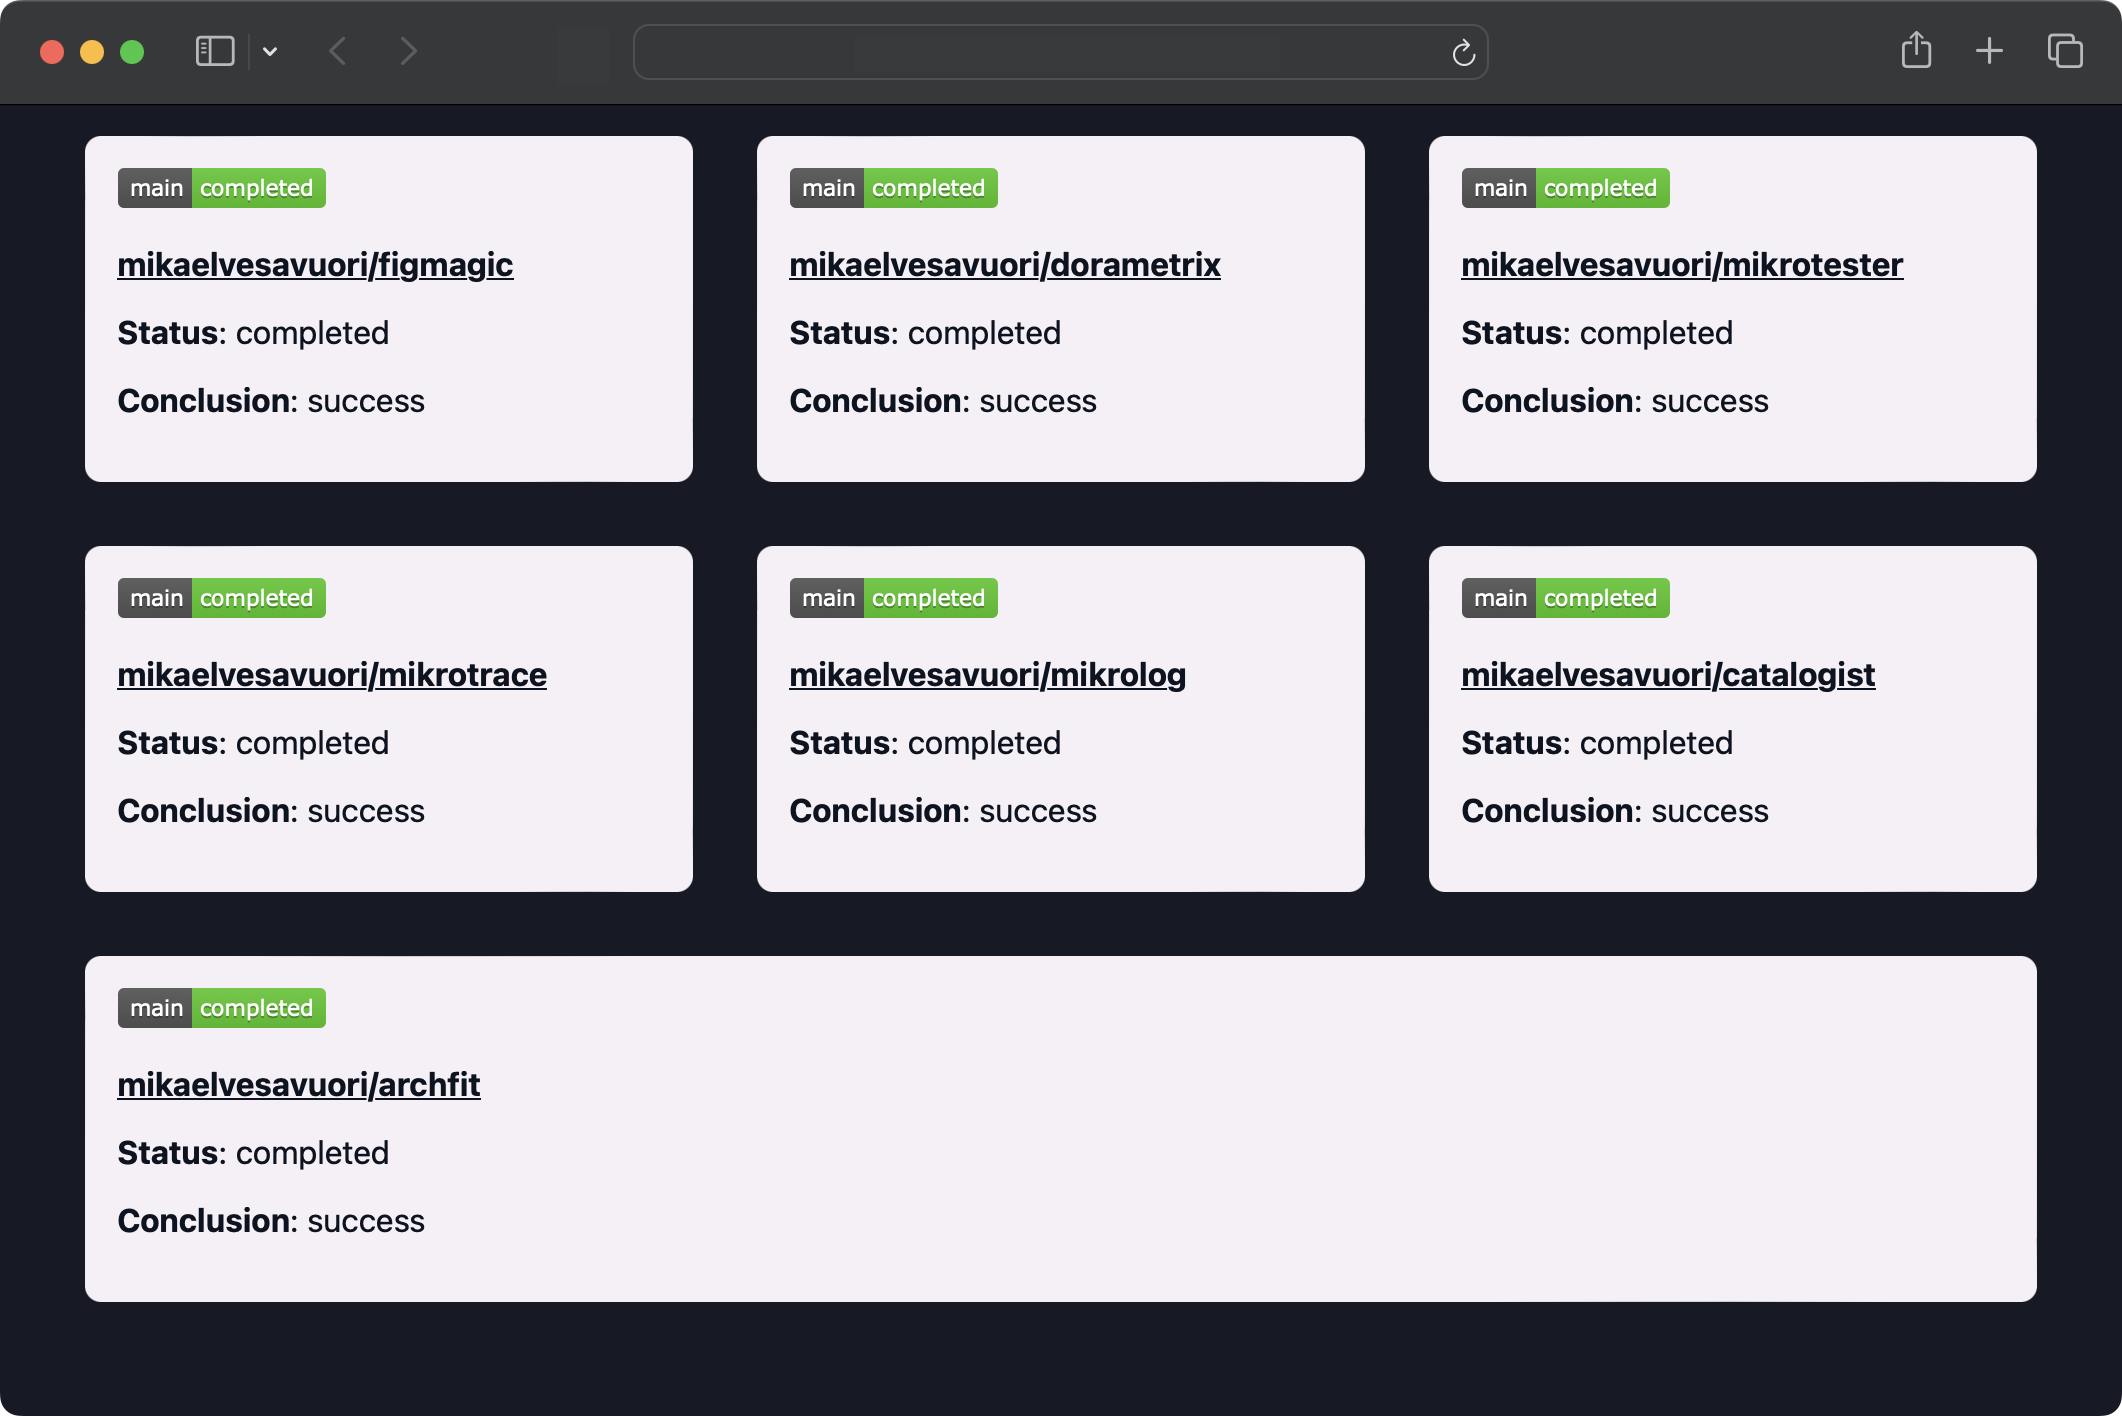Open the mikaelvesavuori/dorametrix link

1004,265
